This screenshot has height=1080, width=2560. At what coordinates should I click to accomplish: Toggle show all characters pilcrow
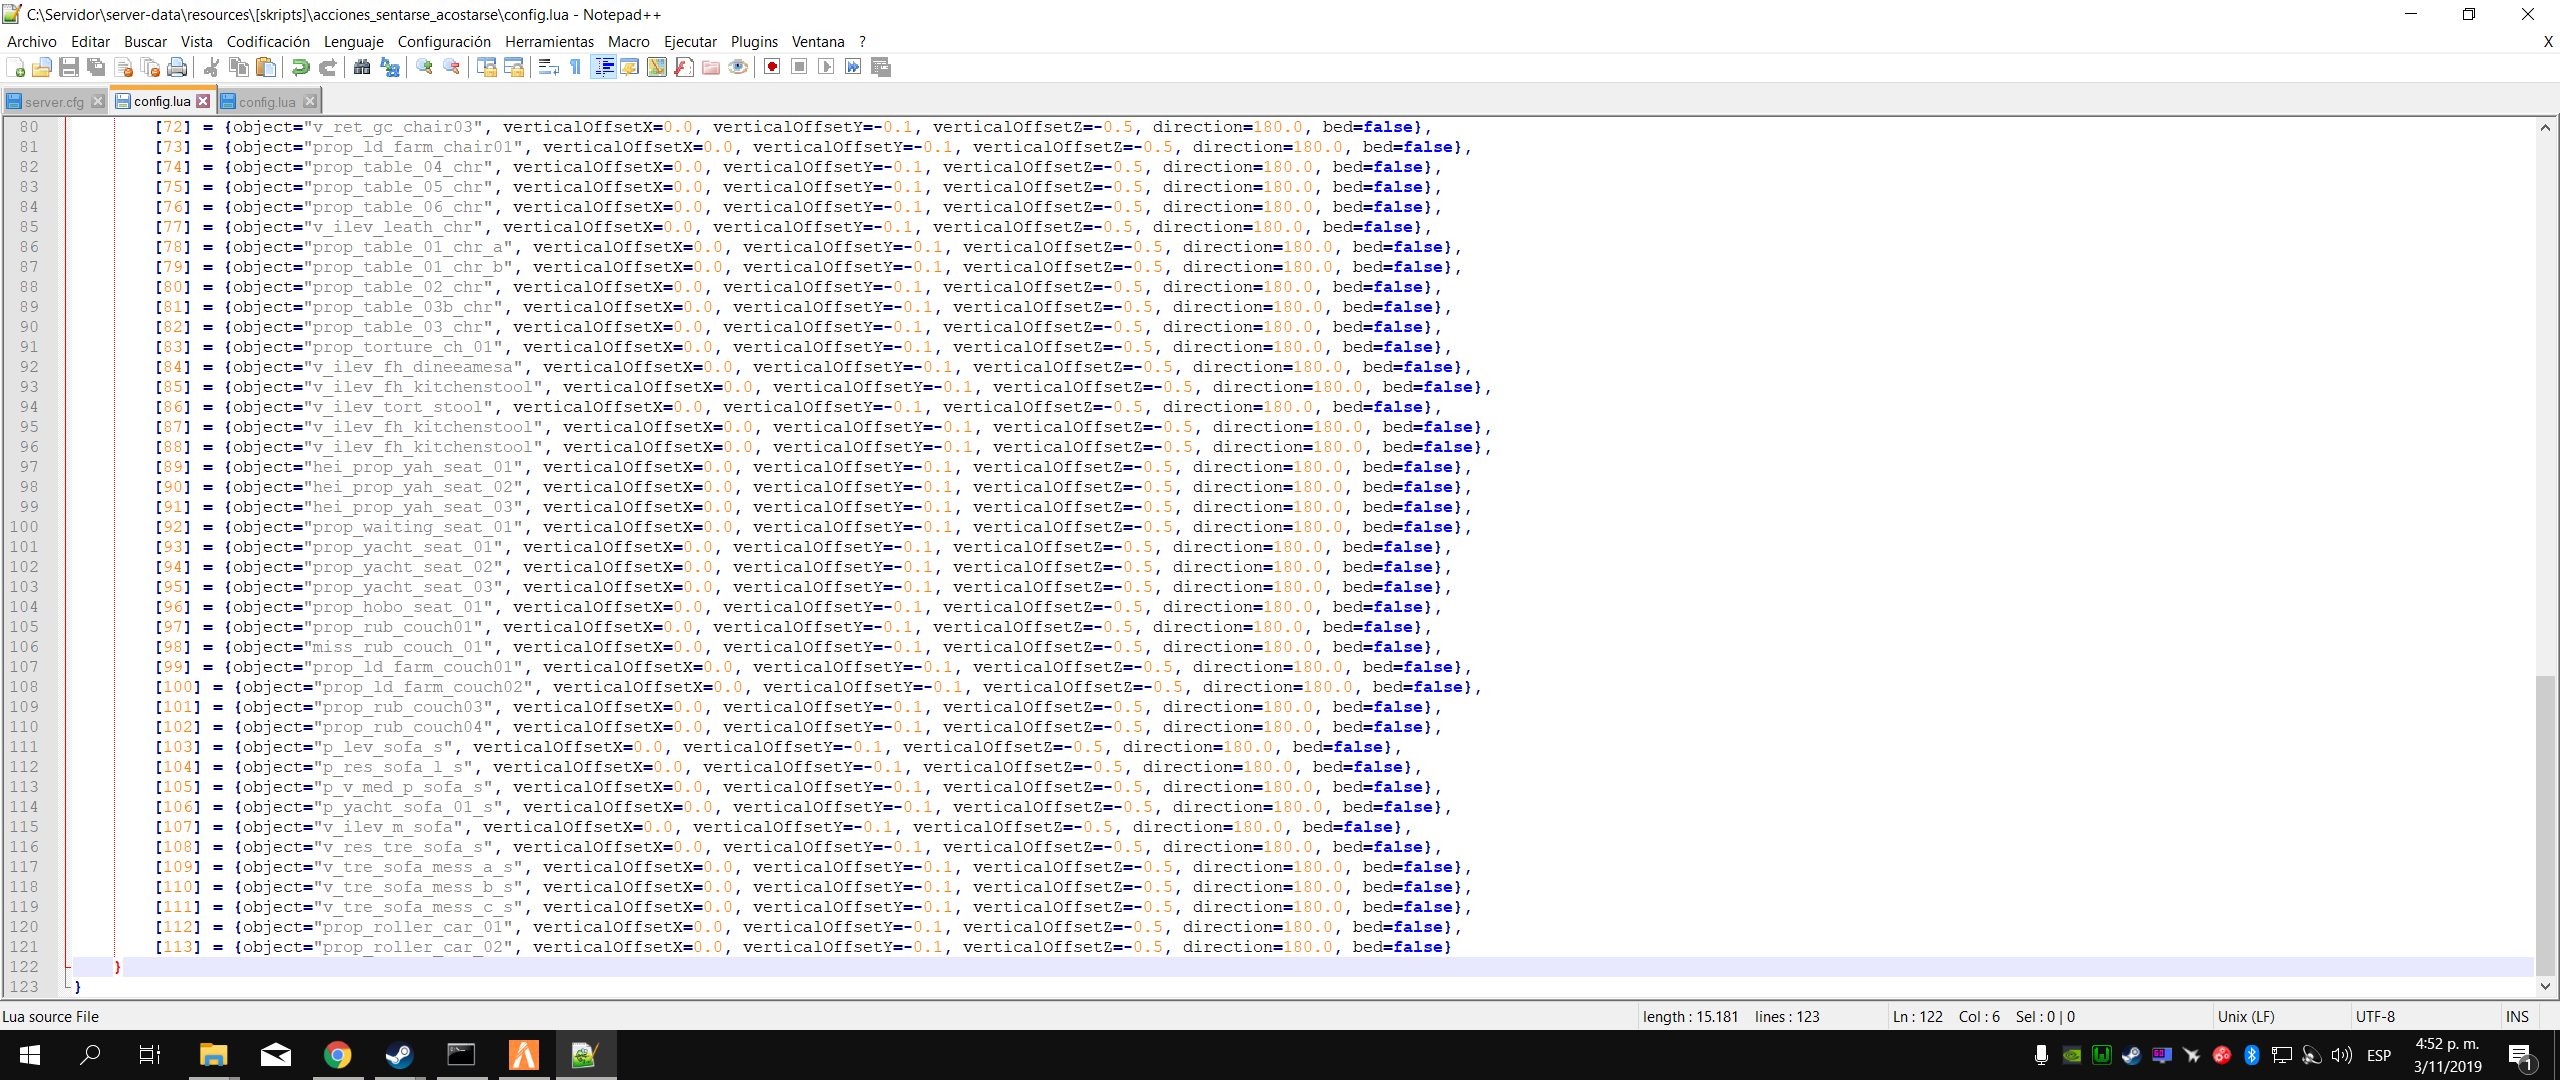click(575, 67)
